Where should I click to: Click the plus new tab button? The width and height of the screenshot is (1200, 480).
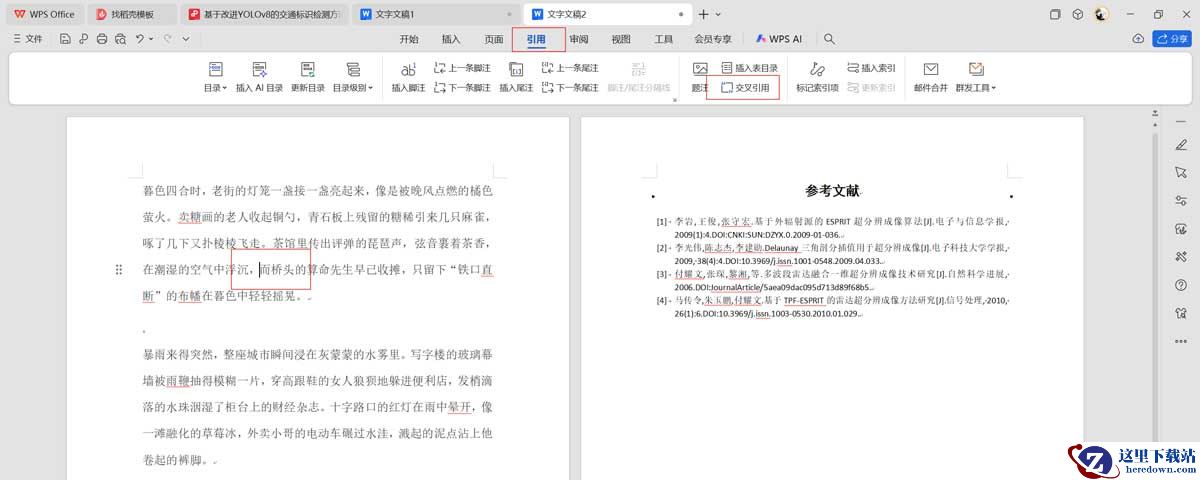click(704, 14)
